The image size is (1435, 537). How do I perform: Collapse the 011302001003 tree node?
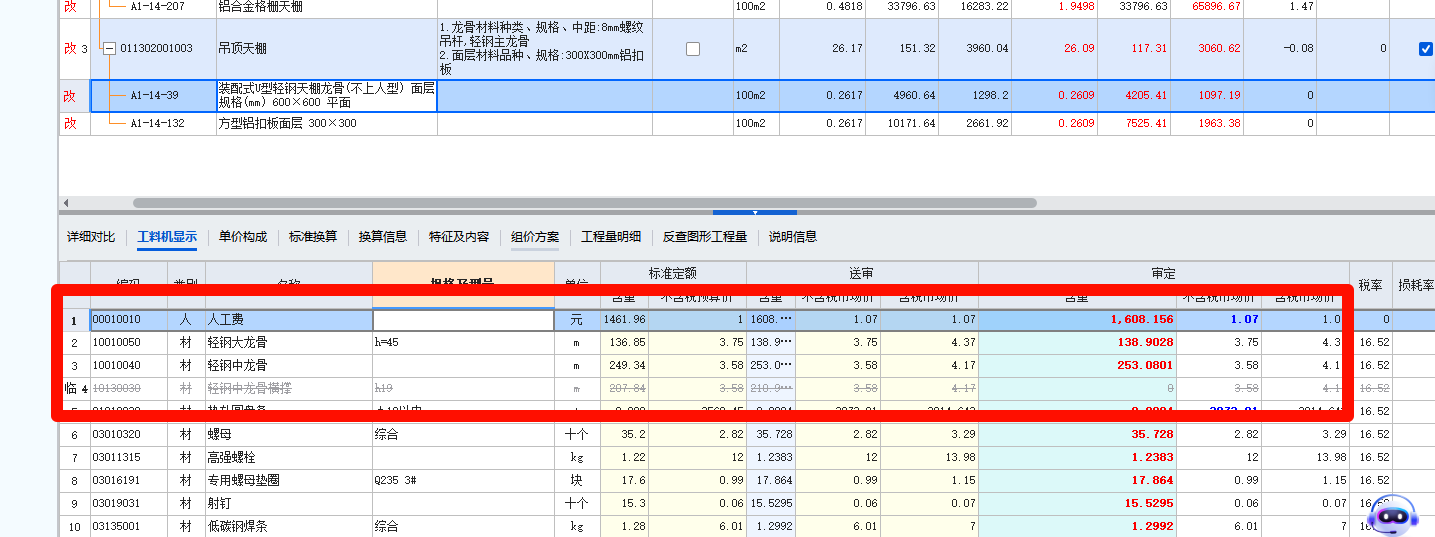pyautogui.click(x=109, y=48)
